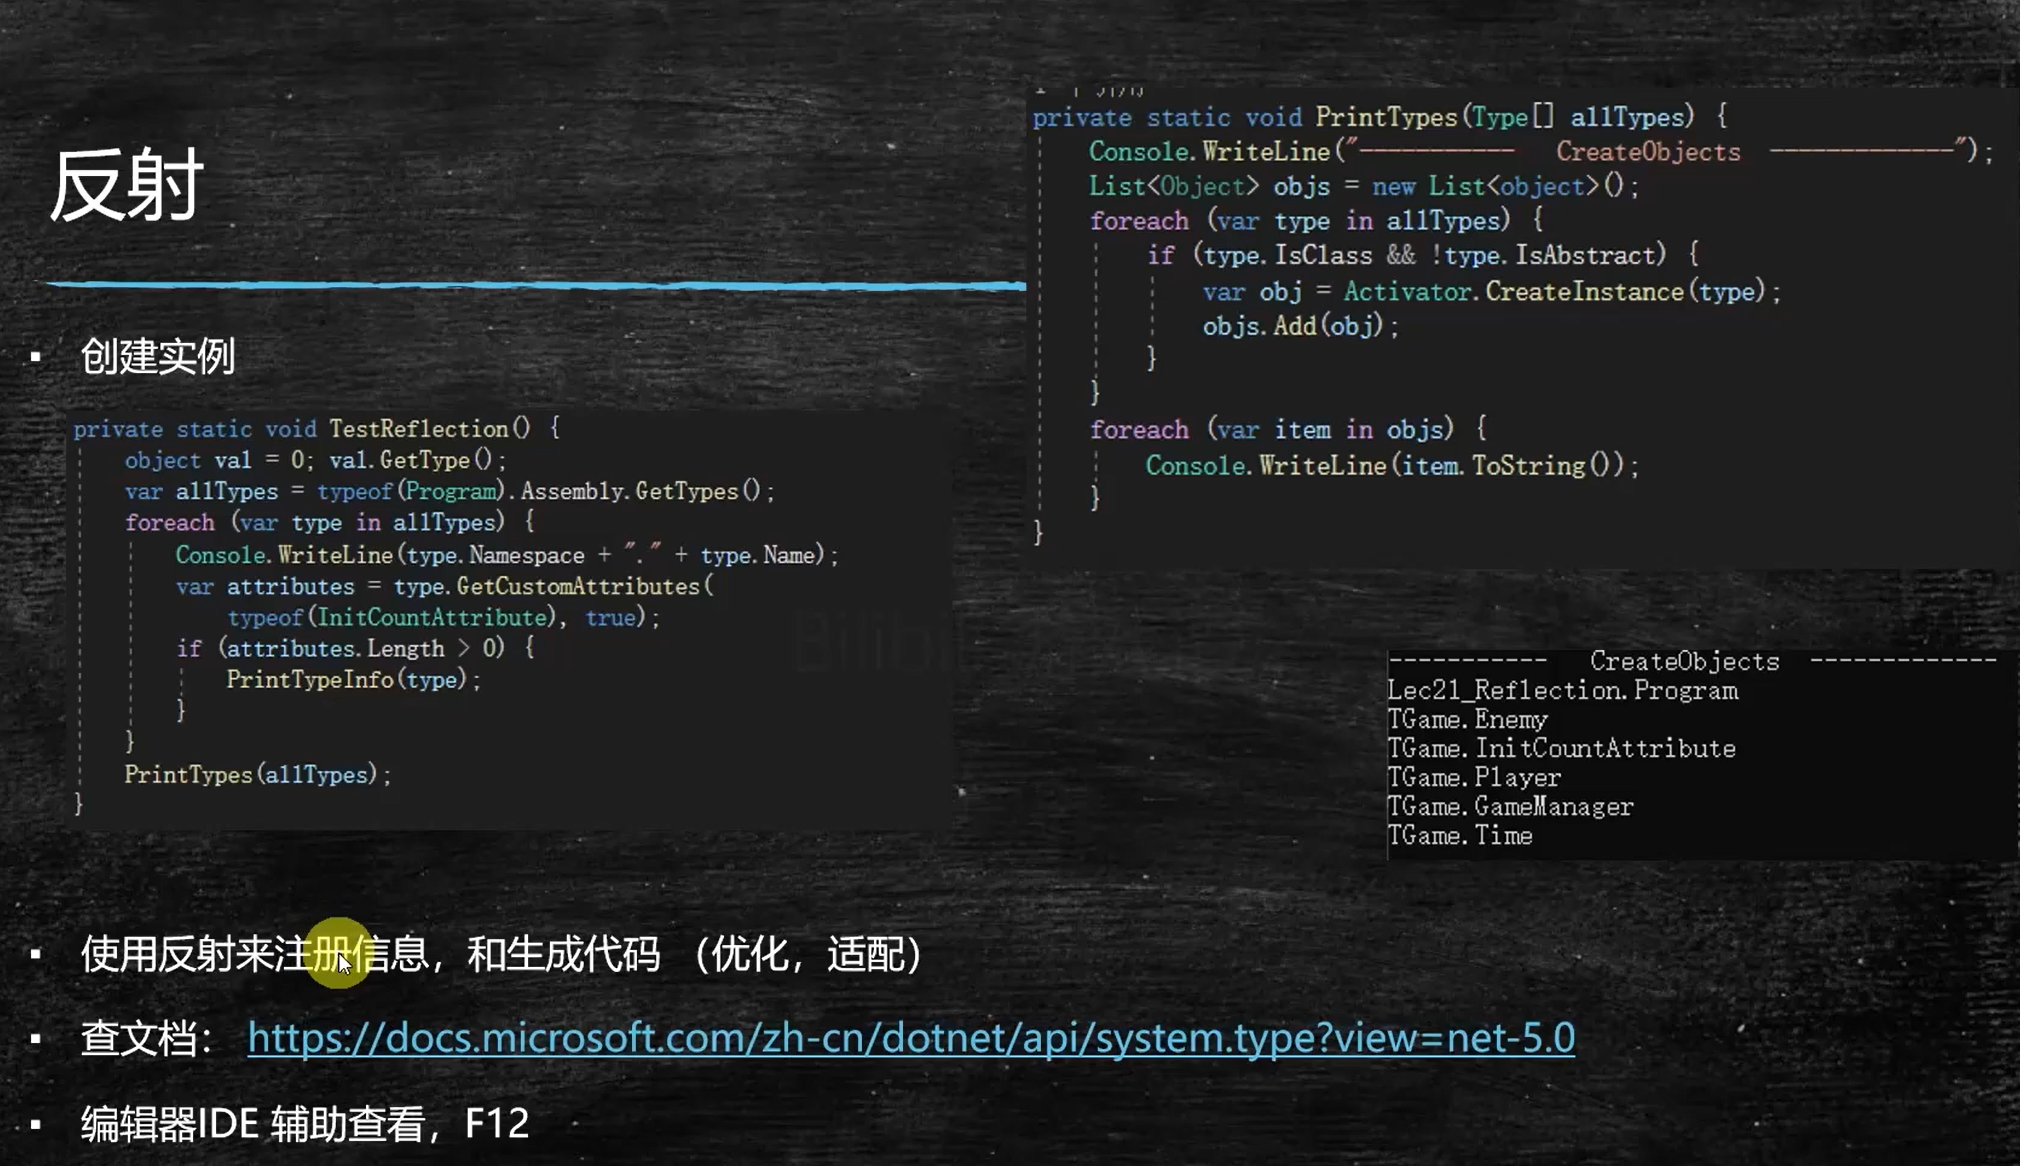2020x1166 pixels.
Task: Click the output line Lec21_Reflection.Program
Action: click(1563, 690)
